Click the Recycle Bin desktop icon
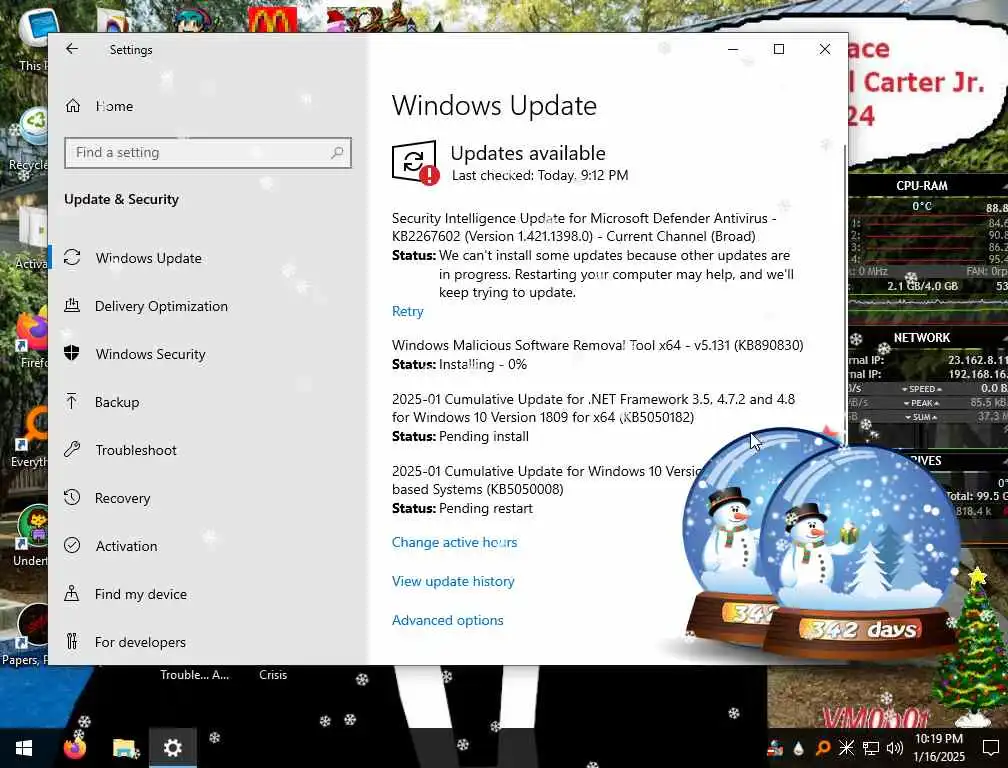The height and width of the screenshot is (768, 1008). (33, 127)
